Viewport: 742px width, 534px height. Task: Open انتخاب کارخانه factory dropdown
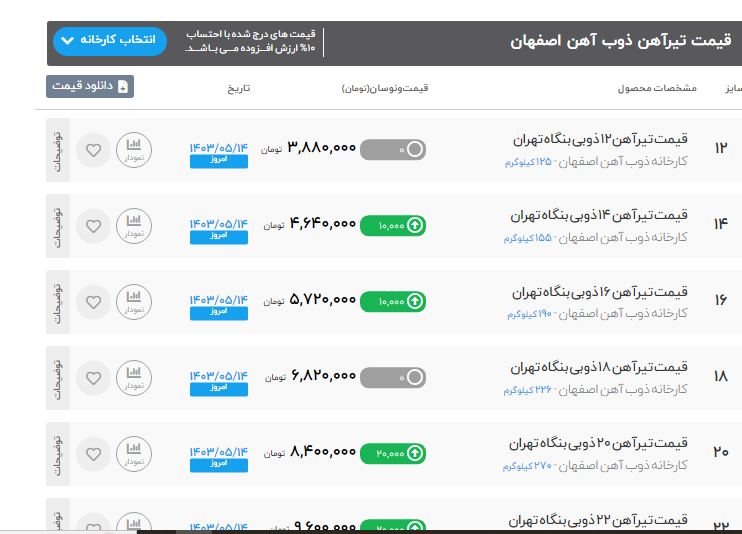tap(109, 41)
